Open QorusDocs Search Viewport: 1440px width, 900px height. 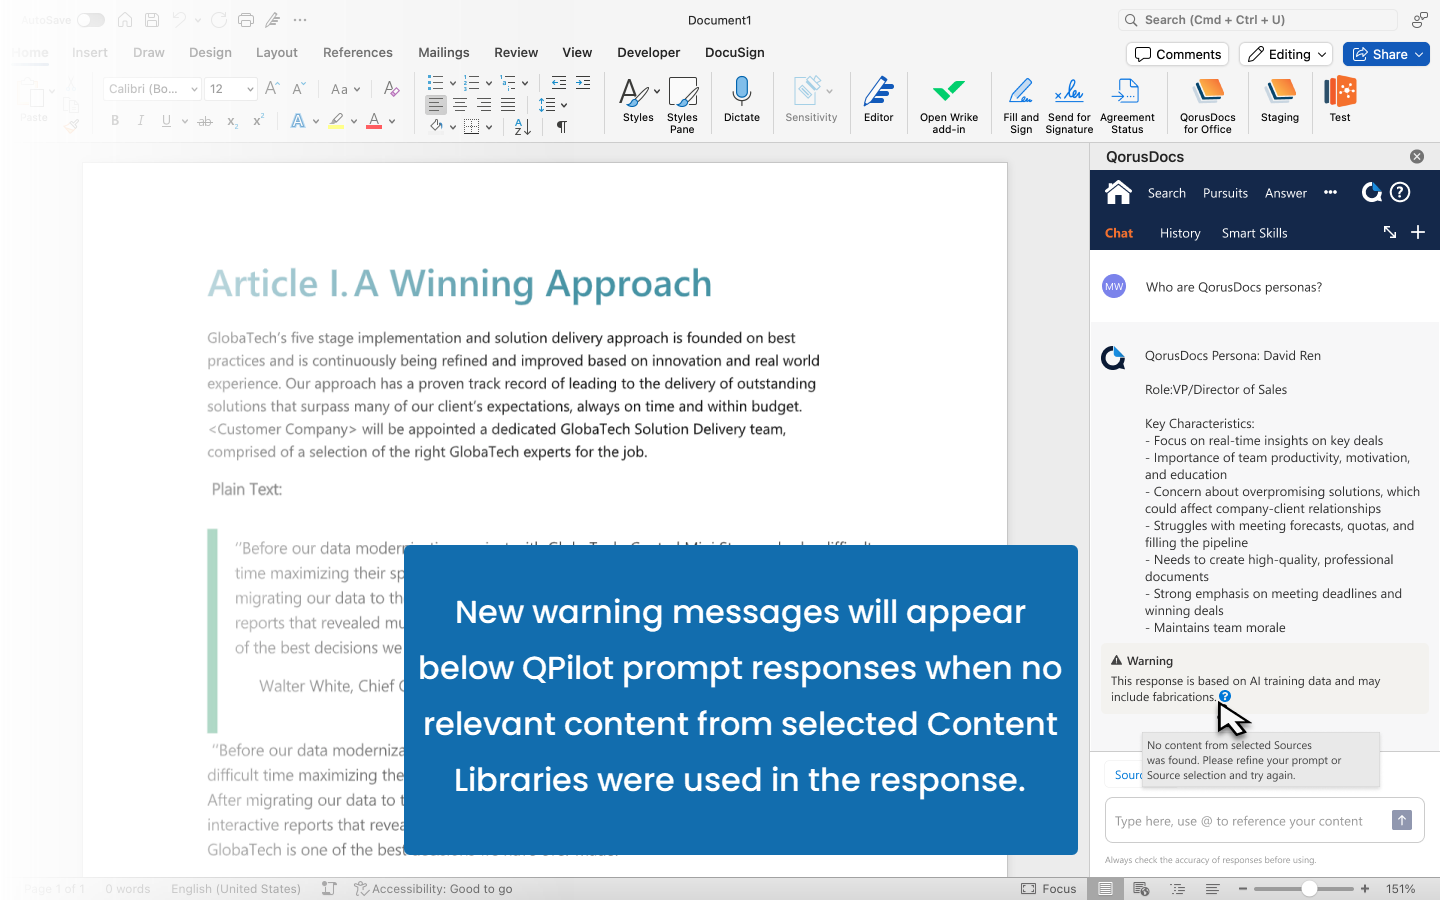click(1166, 193)
